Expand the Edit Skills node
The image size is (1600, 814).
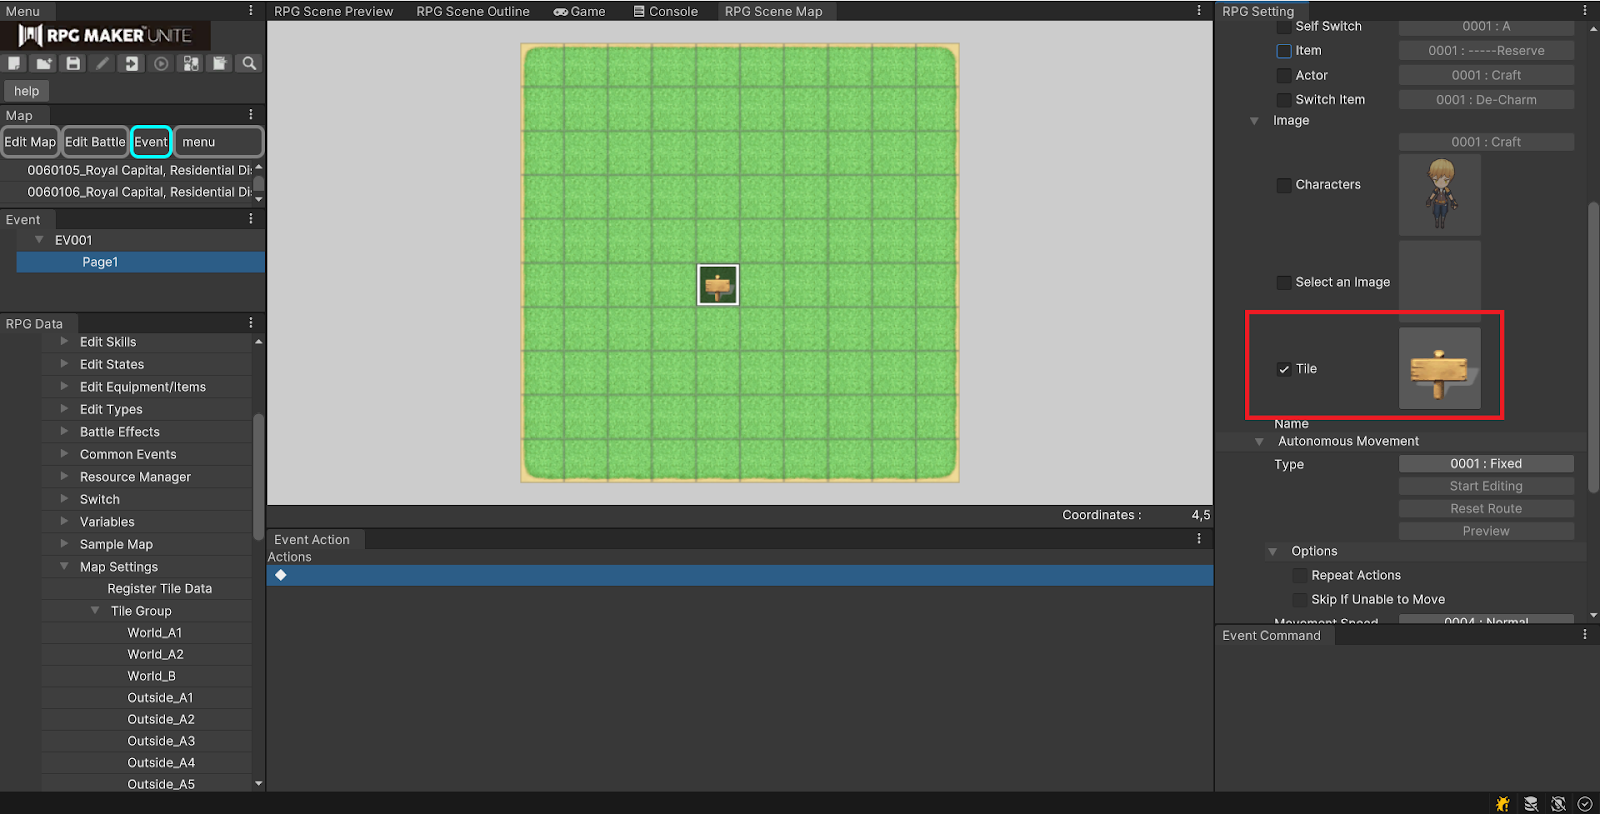(x=64, y=341)
